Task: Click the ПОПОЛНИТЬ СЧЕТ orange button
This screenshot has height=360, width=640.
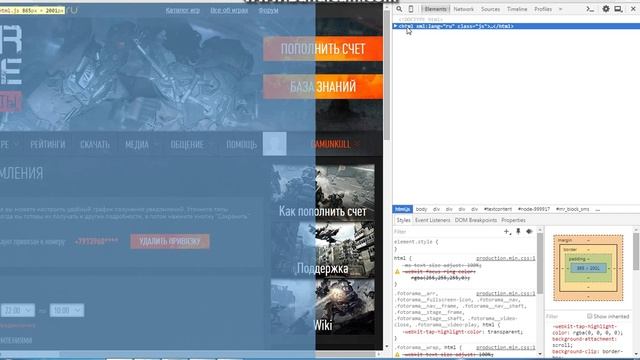Action: [x=323, y=49]
